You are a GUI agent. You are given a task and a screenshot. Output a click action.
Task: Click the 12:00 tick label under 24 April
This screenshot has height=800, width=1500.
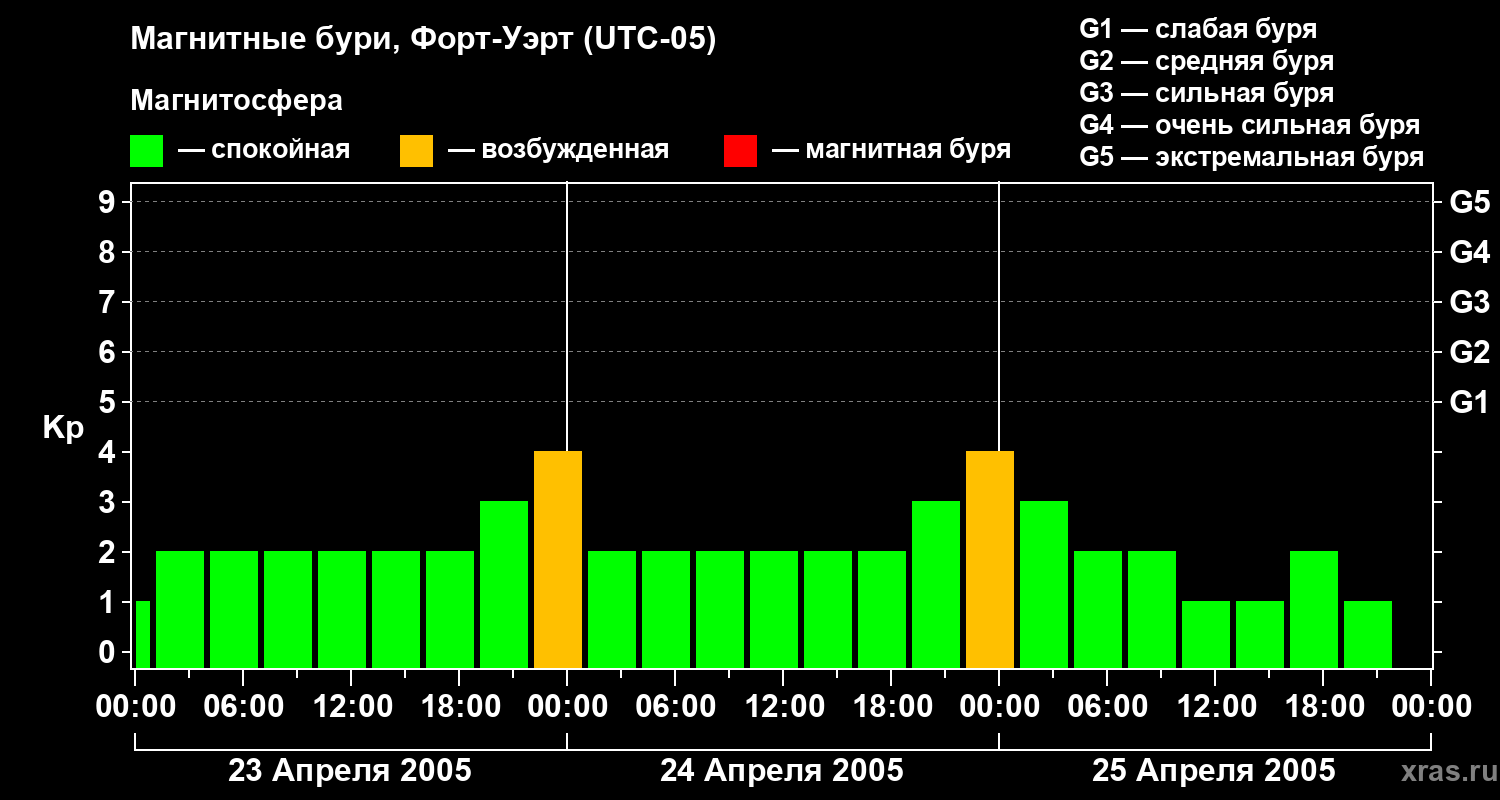tap(783, 706)
